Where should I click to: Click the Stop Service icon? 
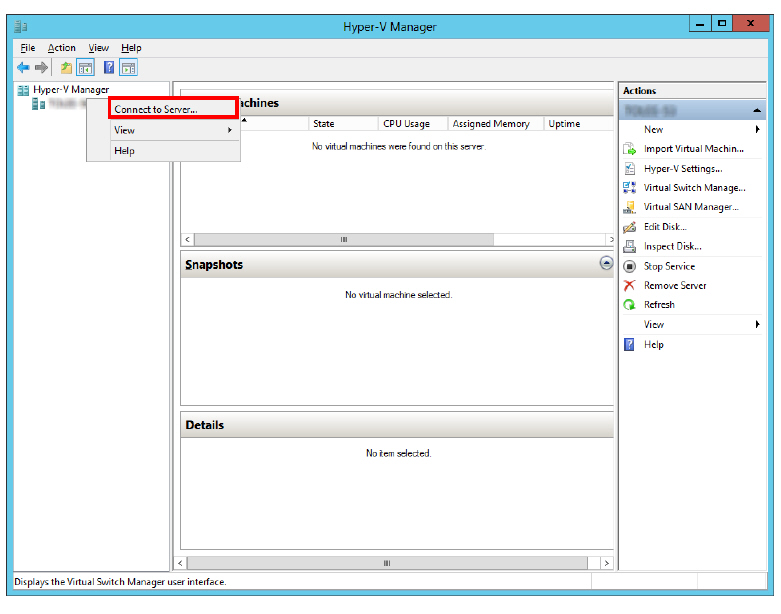click(x=630, y=266)
